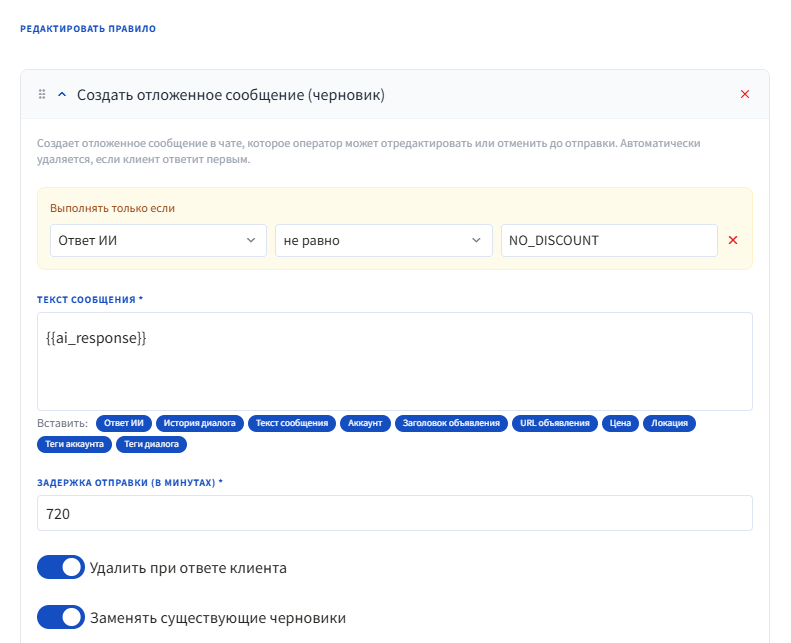
Task: Remove the draft action with the red X
Action: coord(745,94)
